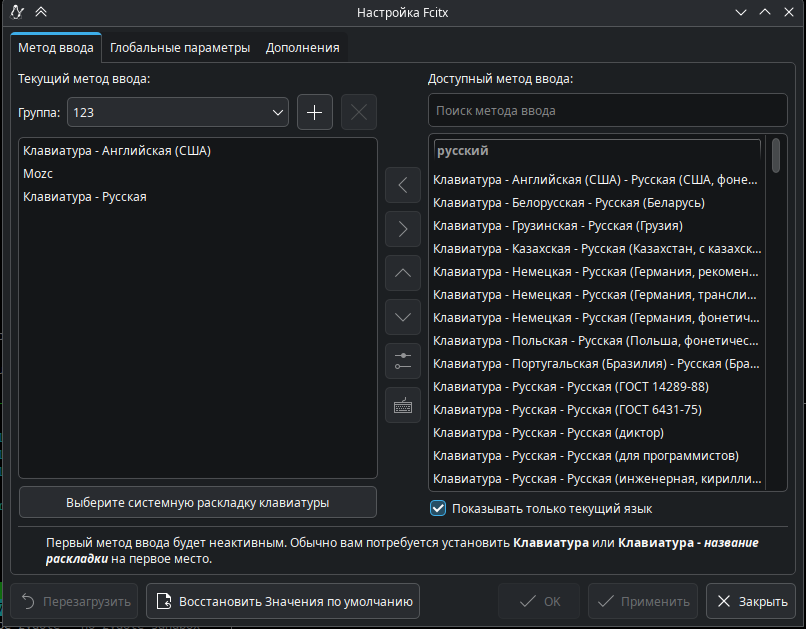
Task: Click the add group plus icon
Action: pyautogui.click(x=314, y=113)
